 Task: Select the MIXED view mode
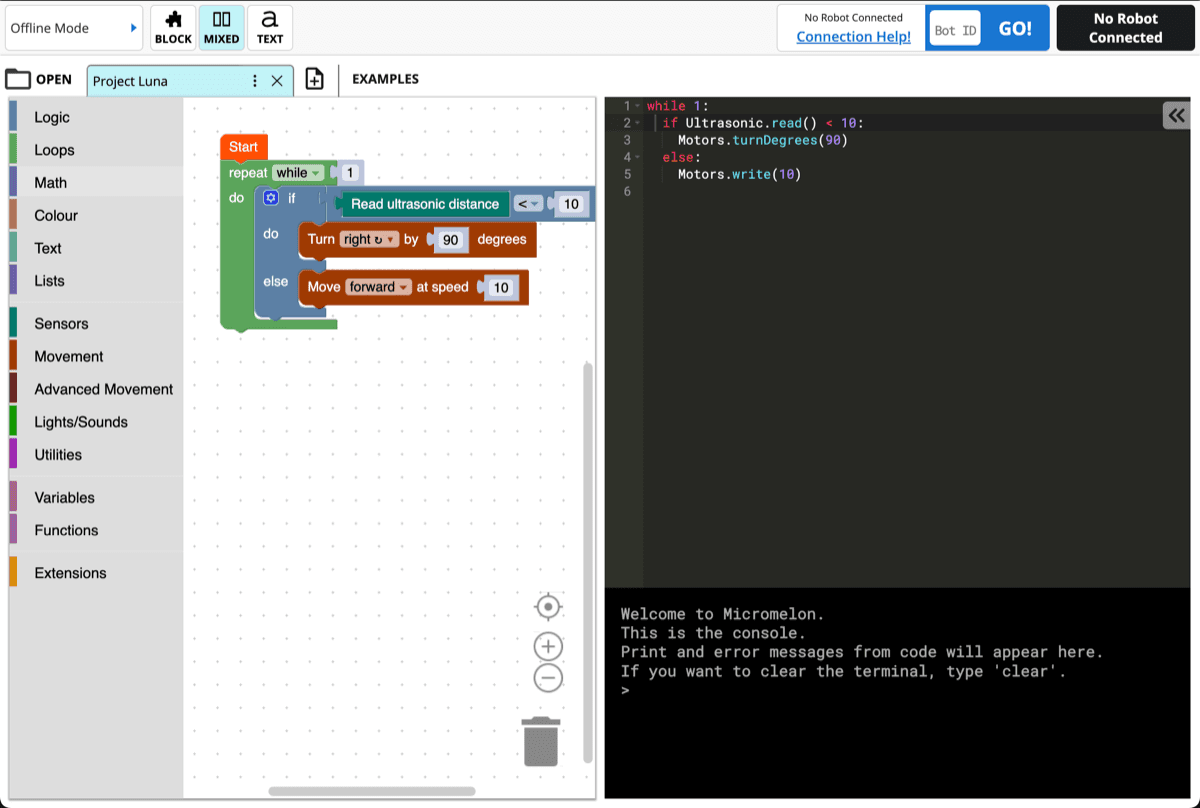(x=221, y=27)
